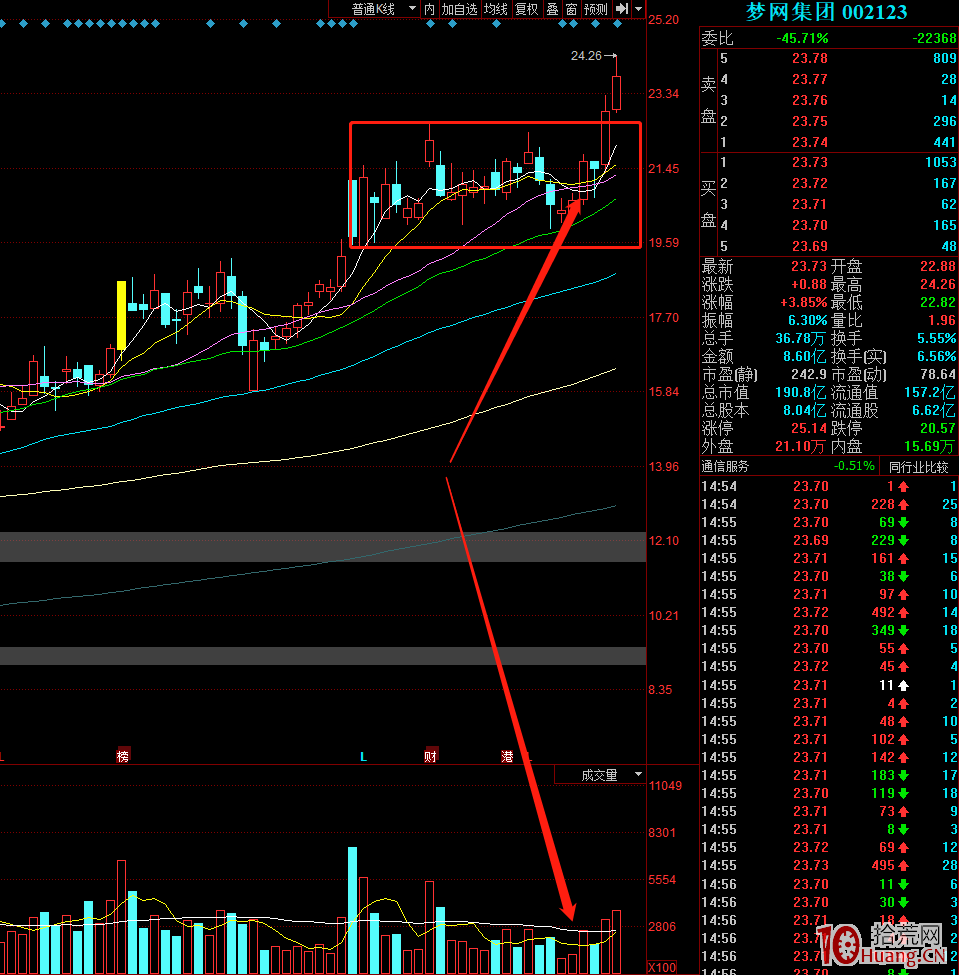Click the 涨幅 +3.85% value

tap(804, 303)
